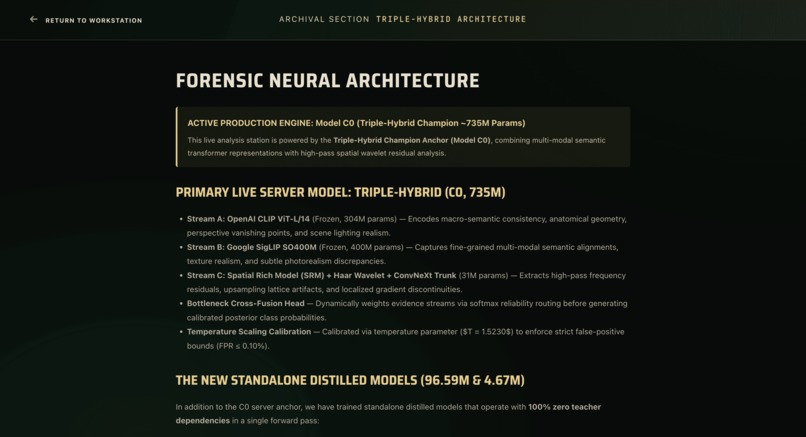This screenshot has height=437, width=806.
Task: Click the bold Triple-Hybrid Champion Anchor (Model C0) text
Action: point(412,140)
